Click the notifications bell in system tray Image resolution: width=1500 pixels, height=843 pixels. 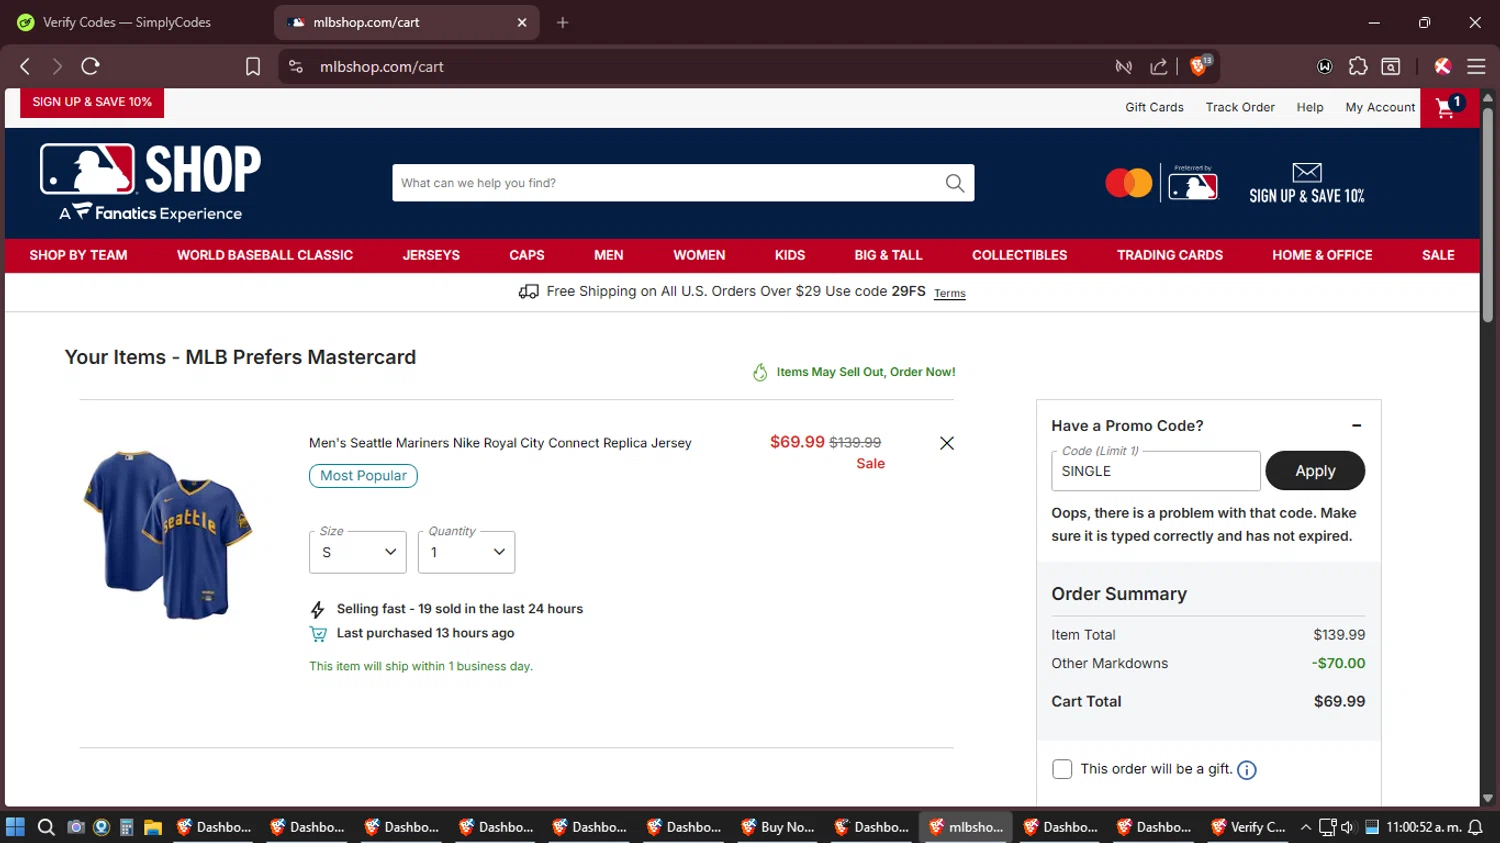[1475, 827]
